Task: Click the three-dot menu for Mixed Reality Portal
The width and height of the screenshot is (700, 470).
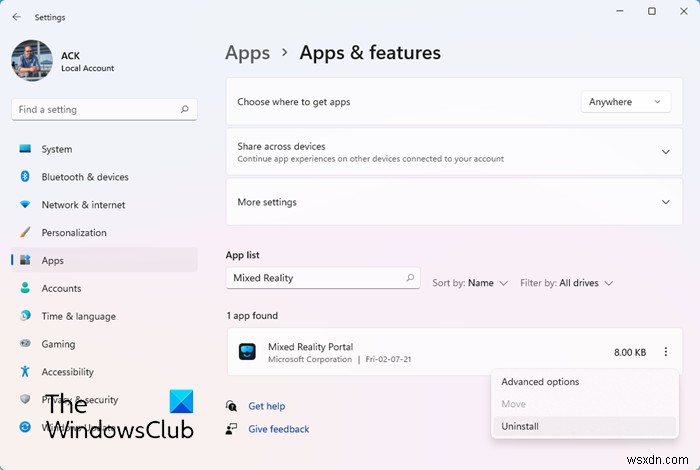Action: point(665,352)
